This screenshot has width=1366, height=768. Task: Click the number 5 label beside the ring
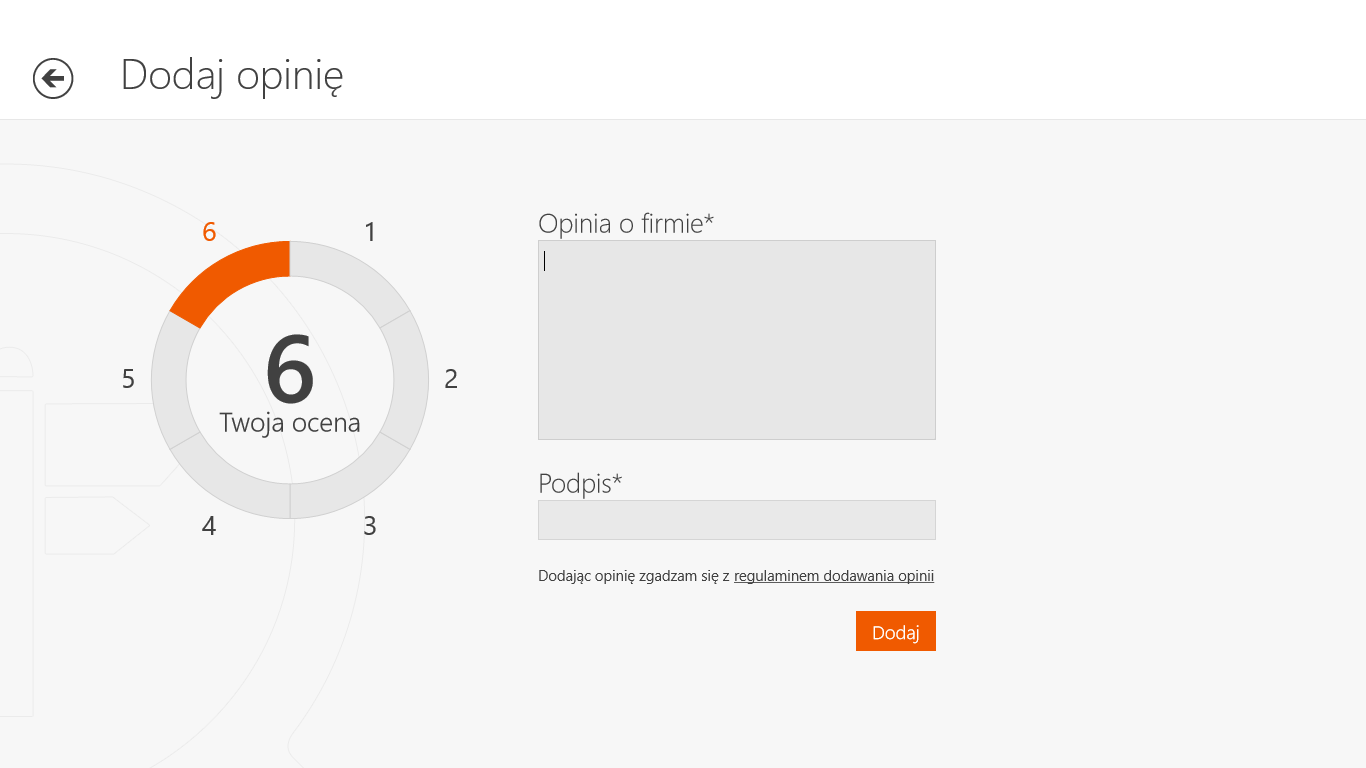(x=128, y=379)
